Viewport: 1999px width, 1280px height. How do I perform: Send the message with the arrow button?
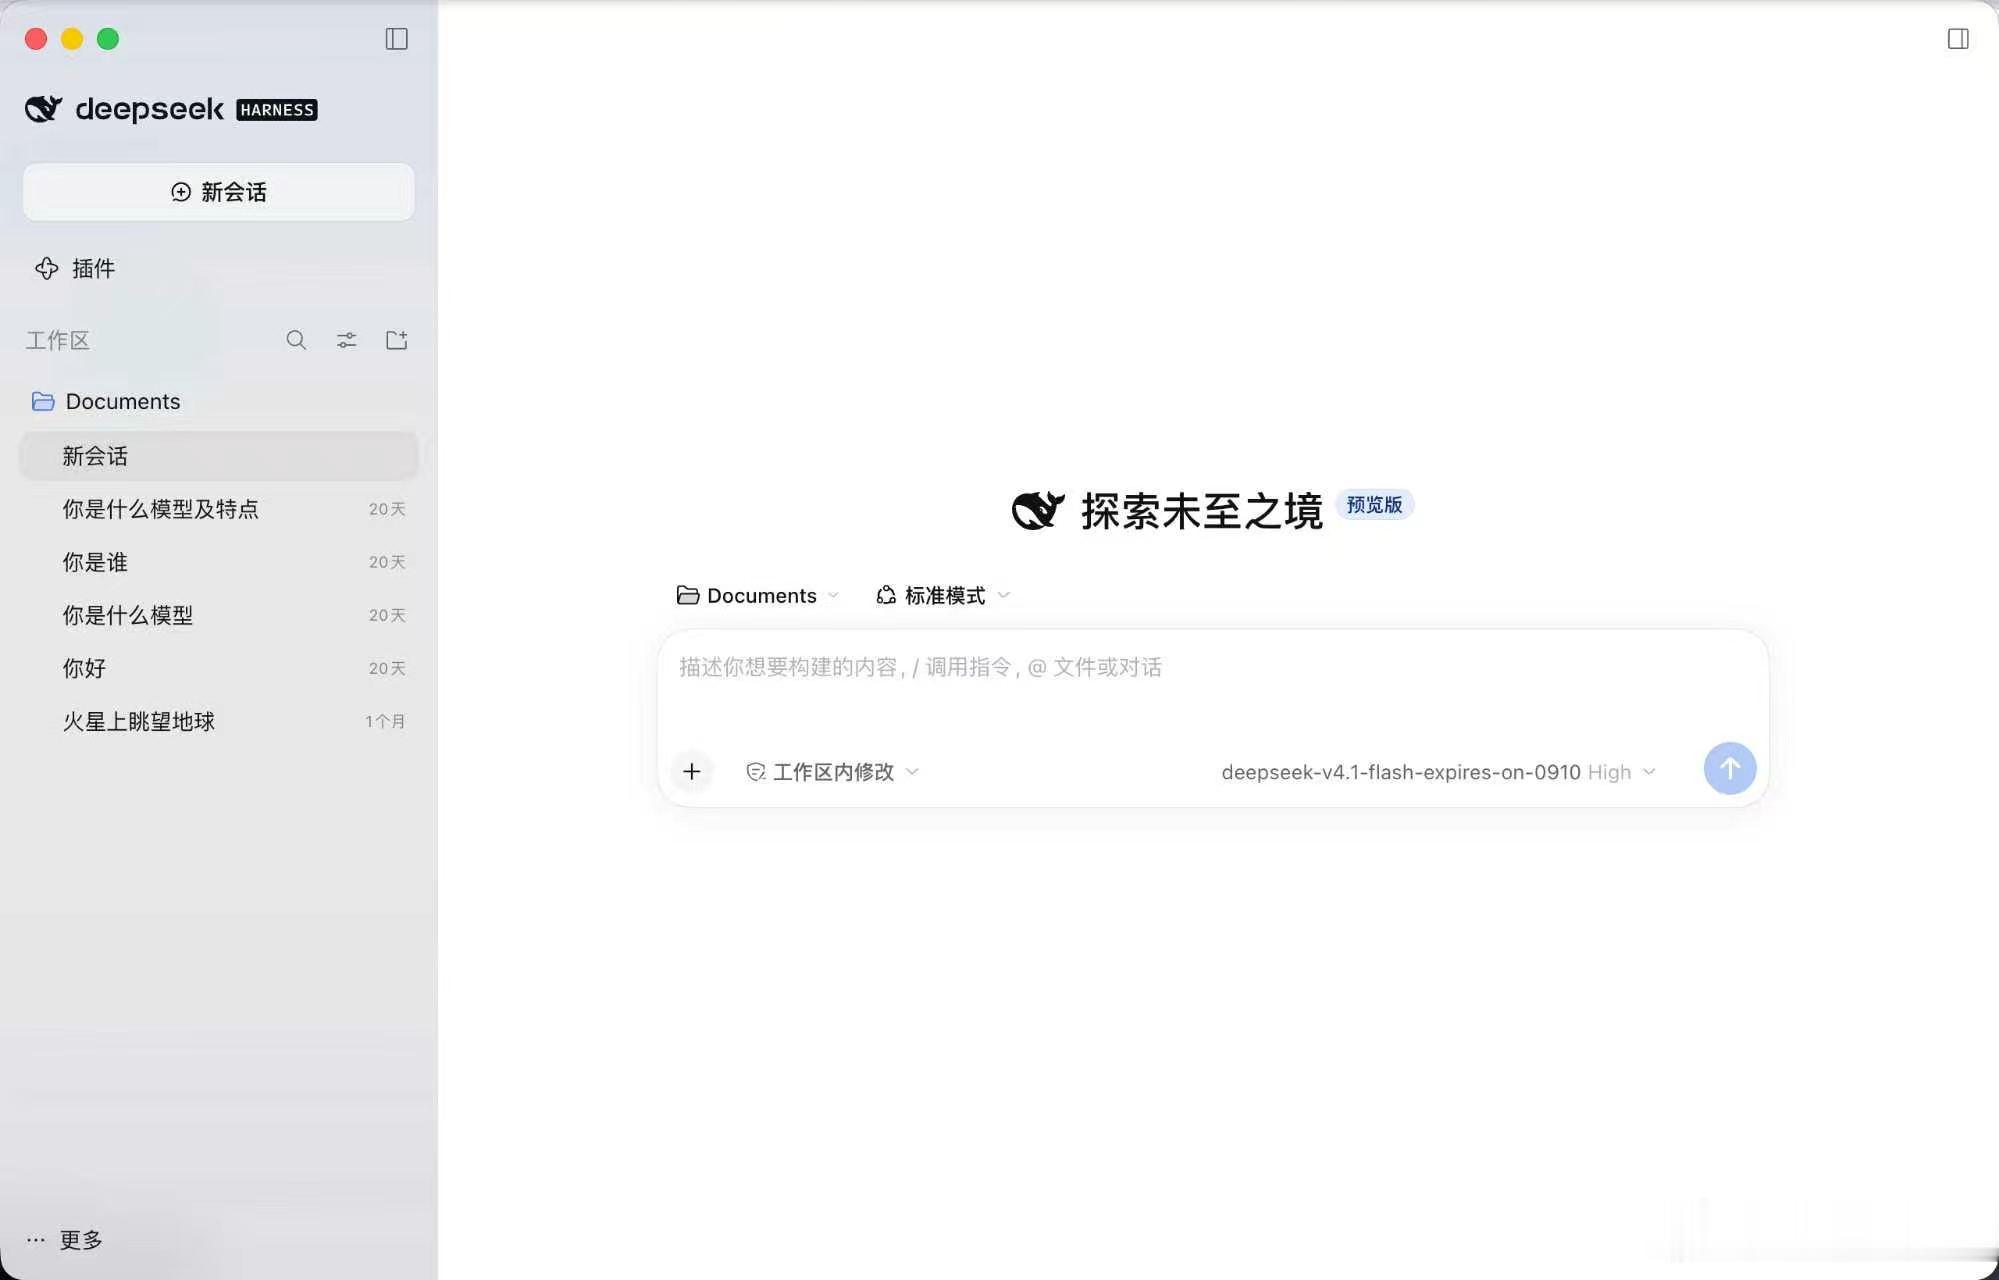1729,768
